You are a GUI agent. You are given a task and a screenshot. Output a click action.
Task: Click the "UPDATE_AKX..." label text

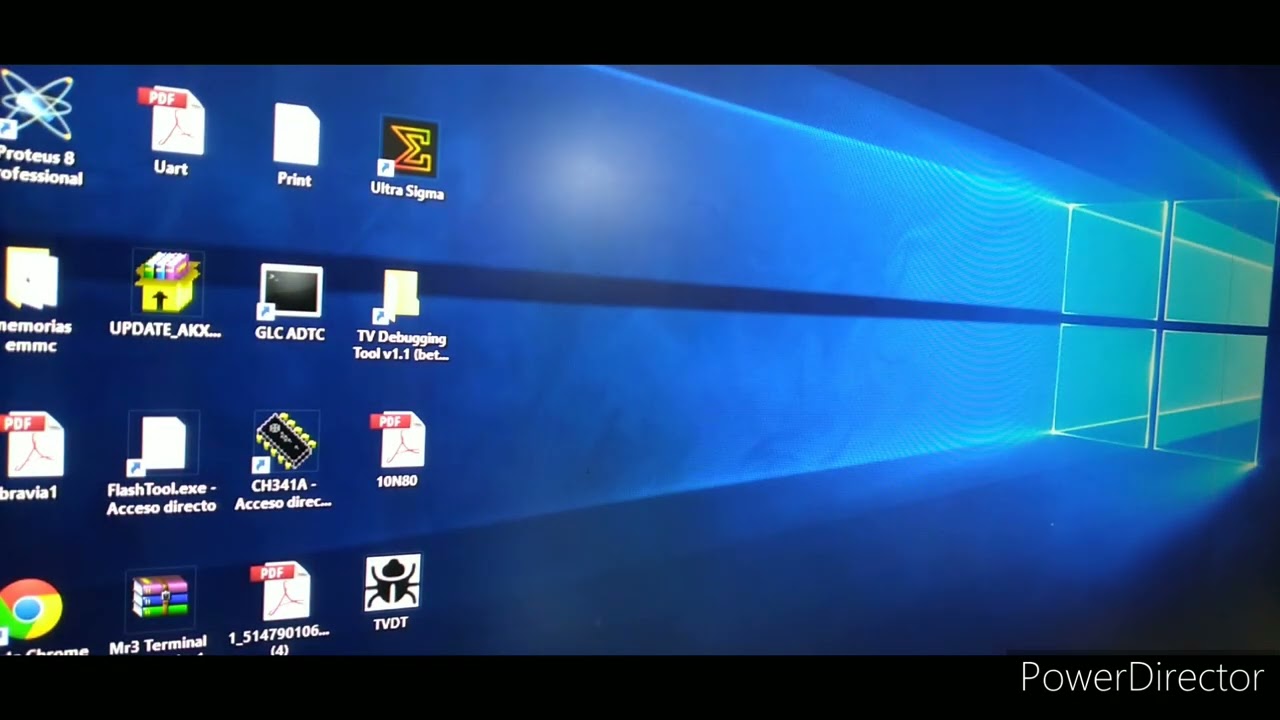tap(165, 329)
